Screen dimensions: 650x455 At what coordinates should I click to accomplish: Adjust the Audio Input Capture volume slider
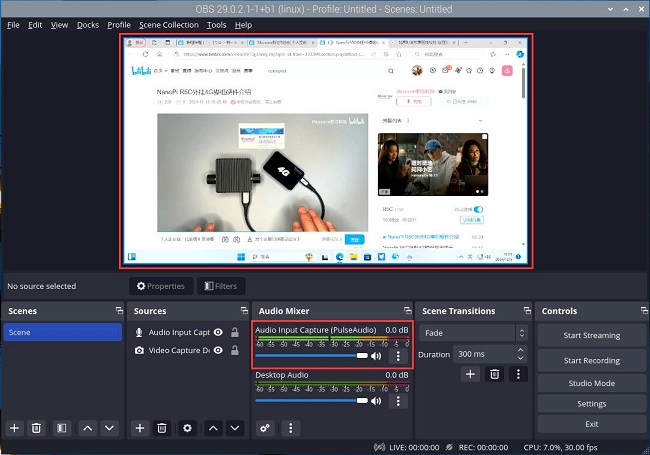tap(311, 356)
